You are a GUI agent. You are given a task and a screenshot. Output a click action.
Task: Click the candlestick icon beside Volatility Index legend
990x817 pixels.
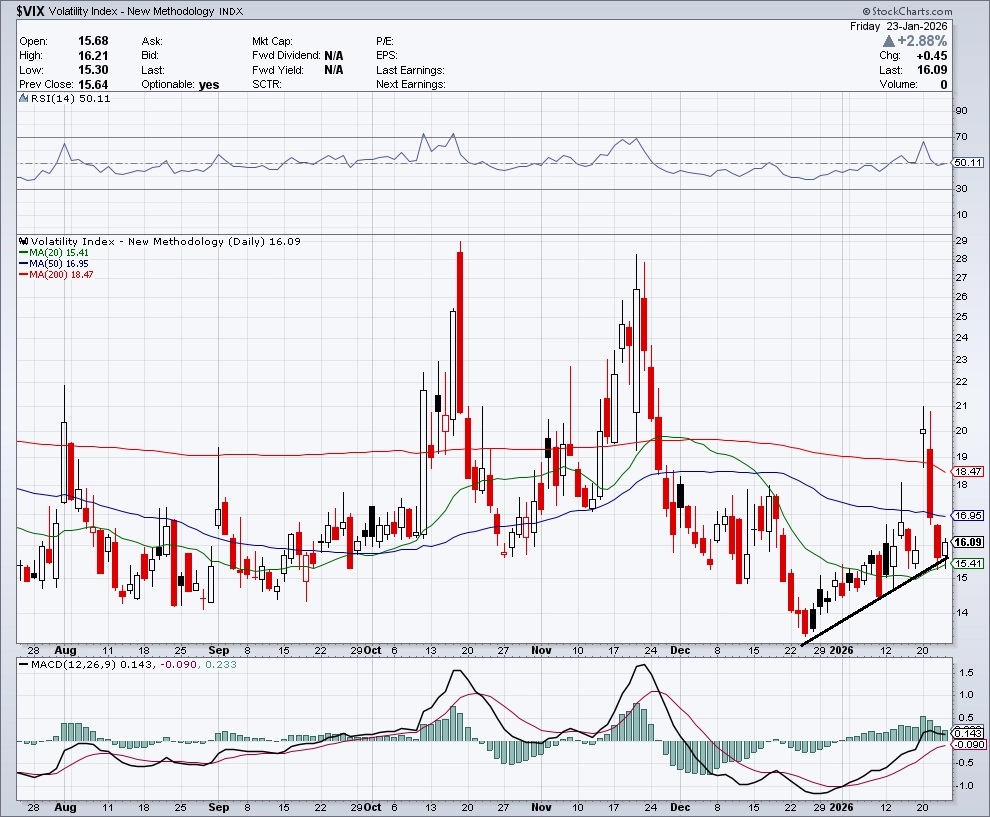point(24,241)
